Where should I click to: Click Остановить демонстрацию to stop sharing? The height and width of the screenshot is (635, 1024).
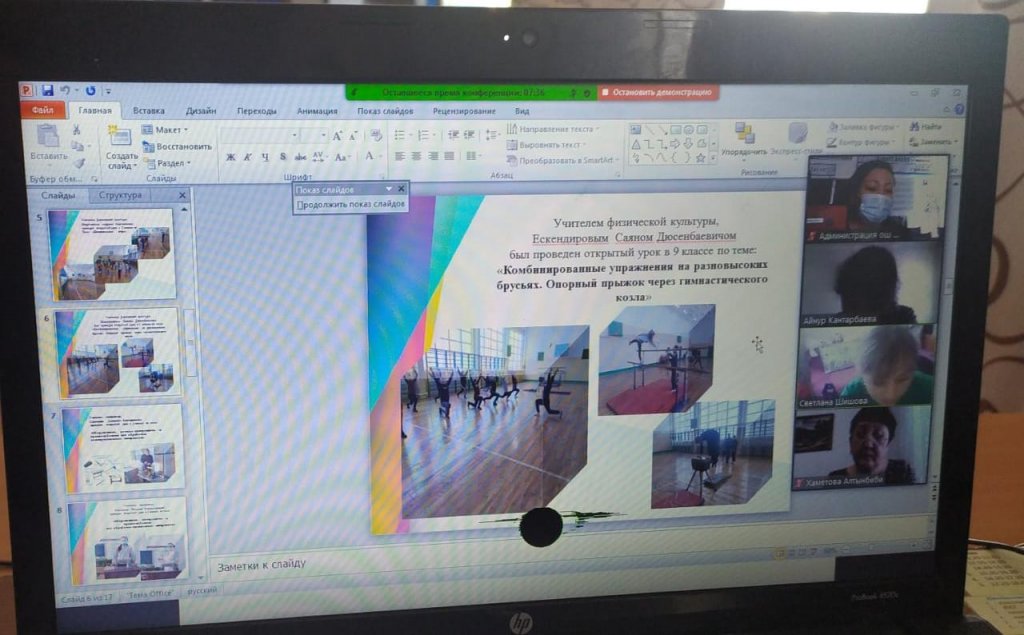658,92
